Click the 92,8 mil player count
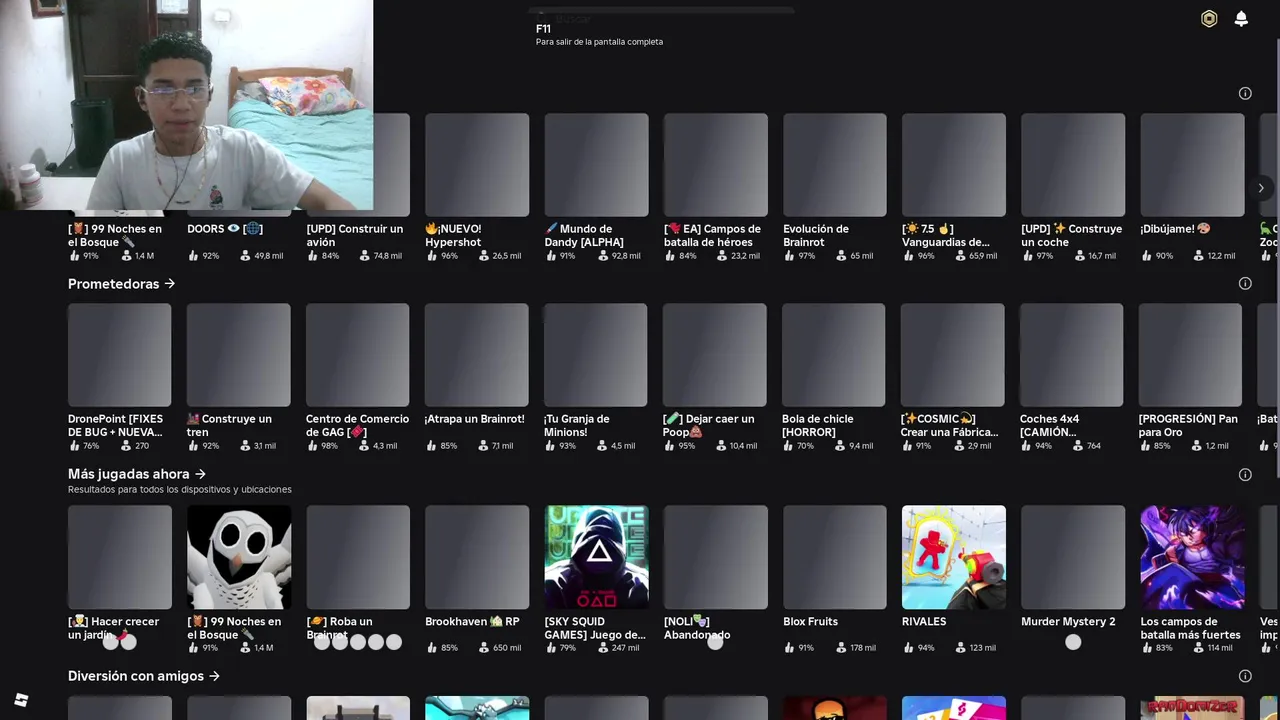 pyautogui.click(x=626, y=256)
